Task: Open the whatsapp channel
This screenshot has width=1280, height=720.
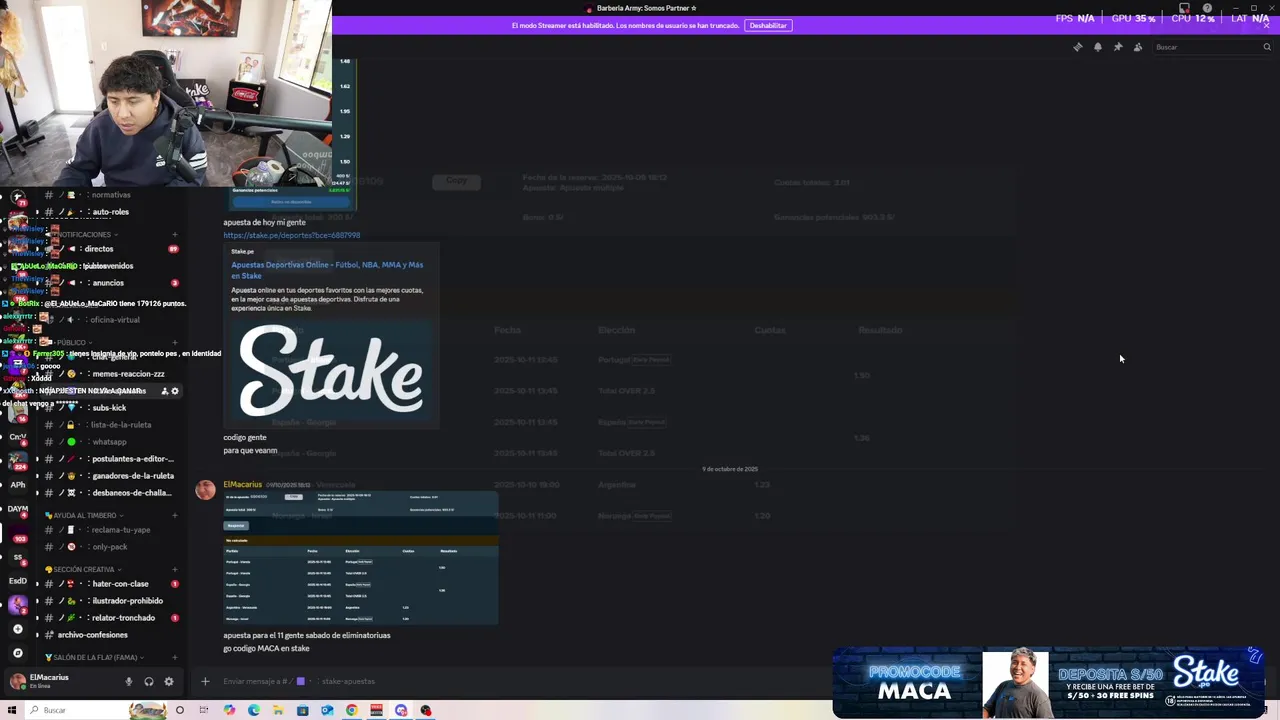Action: [x=109, y=442]
